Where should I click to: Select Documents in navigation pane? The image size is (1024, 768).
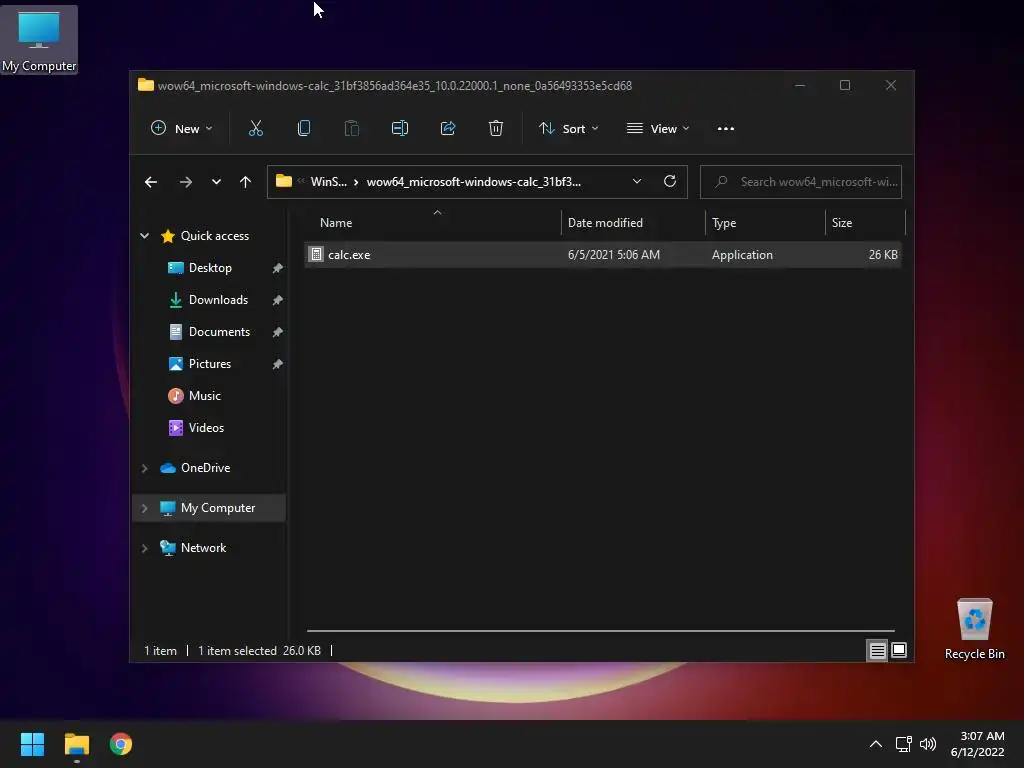point(219,332)
